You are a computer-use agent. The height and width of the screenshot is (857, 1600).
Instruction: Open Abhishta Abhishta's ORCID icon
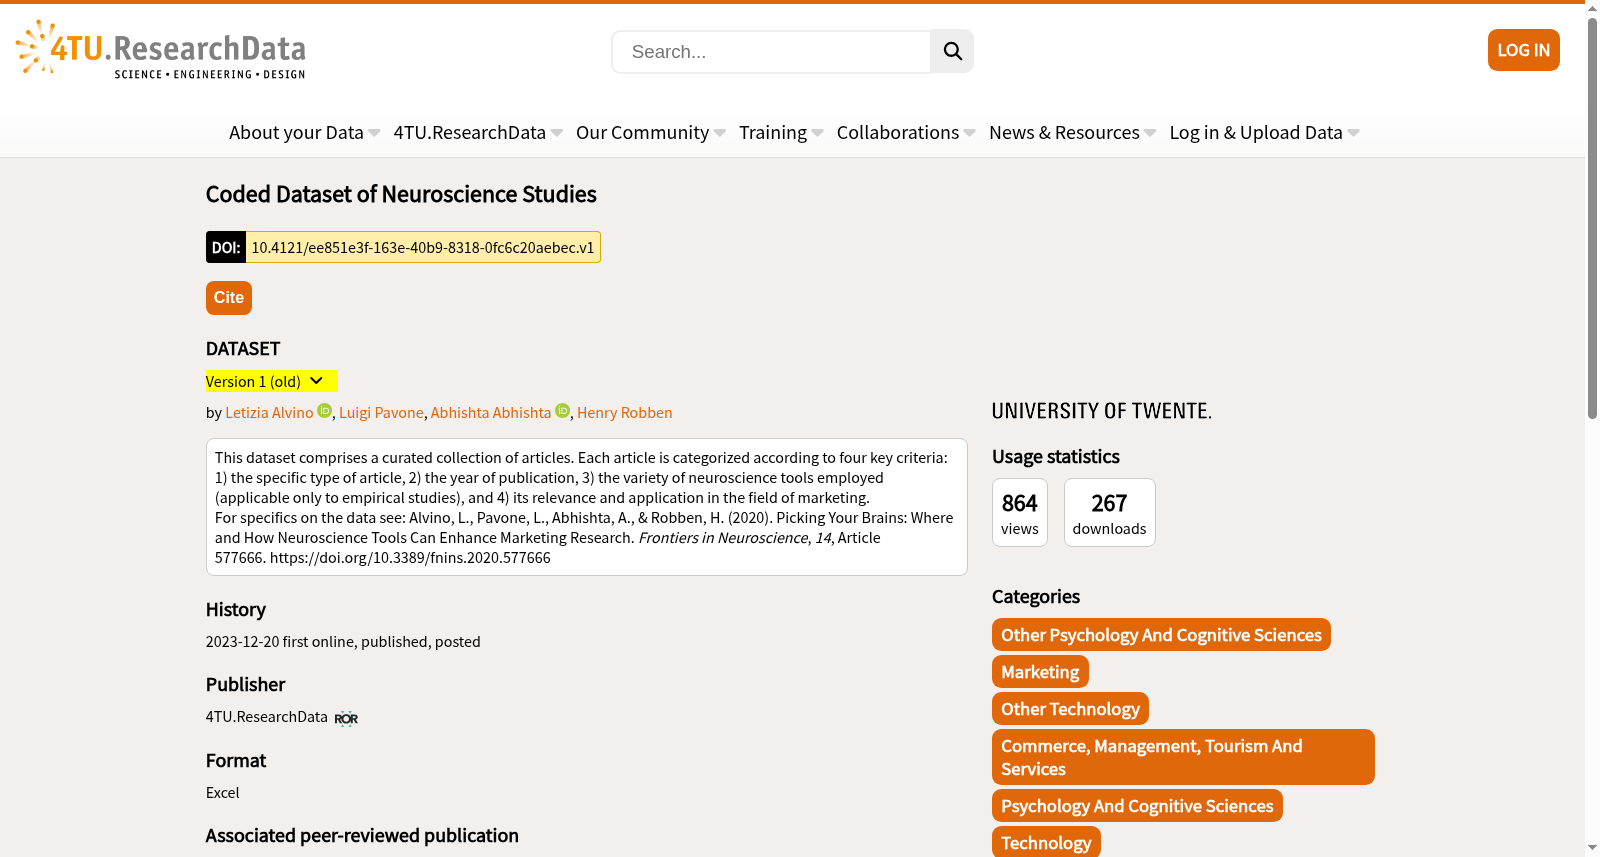562,411
